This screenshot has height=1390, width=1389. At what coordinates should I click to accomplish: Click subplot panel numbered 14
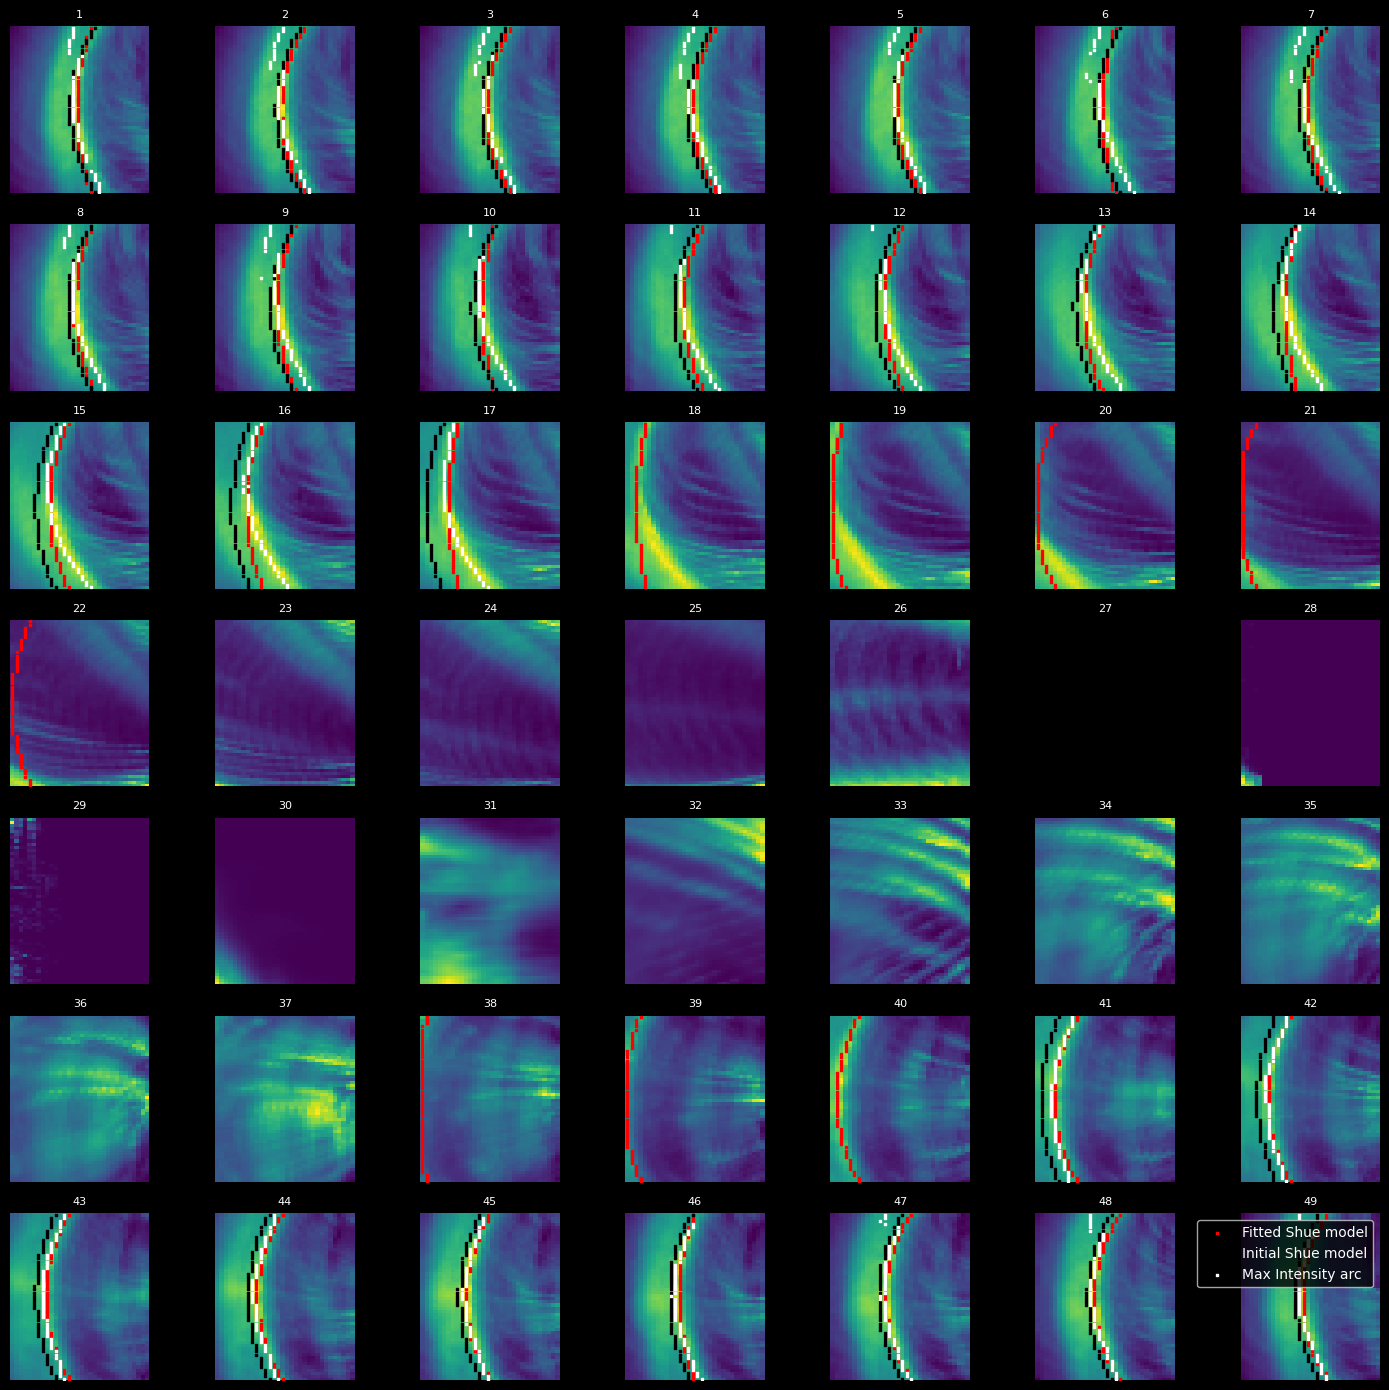pos(1311,307)
